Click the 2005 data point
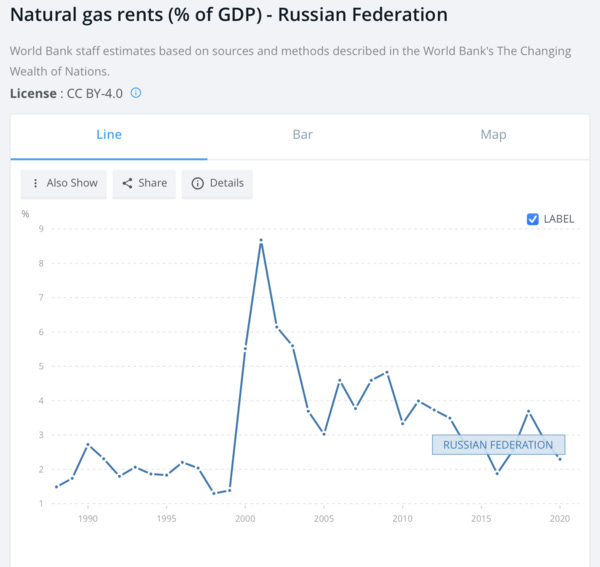This screenshot has width=600, height=567. [324, 434]
